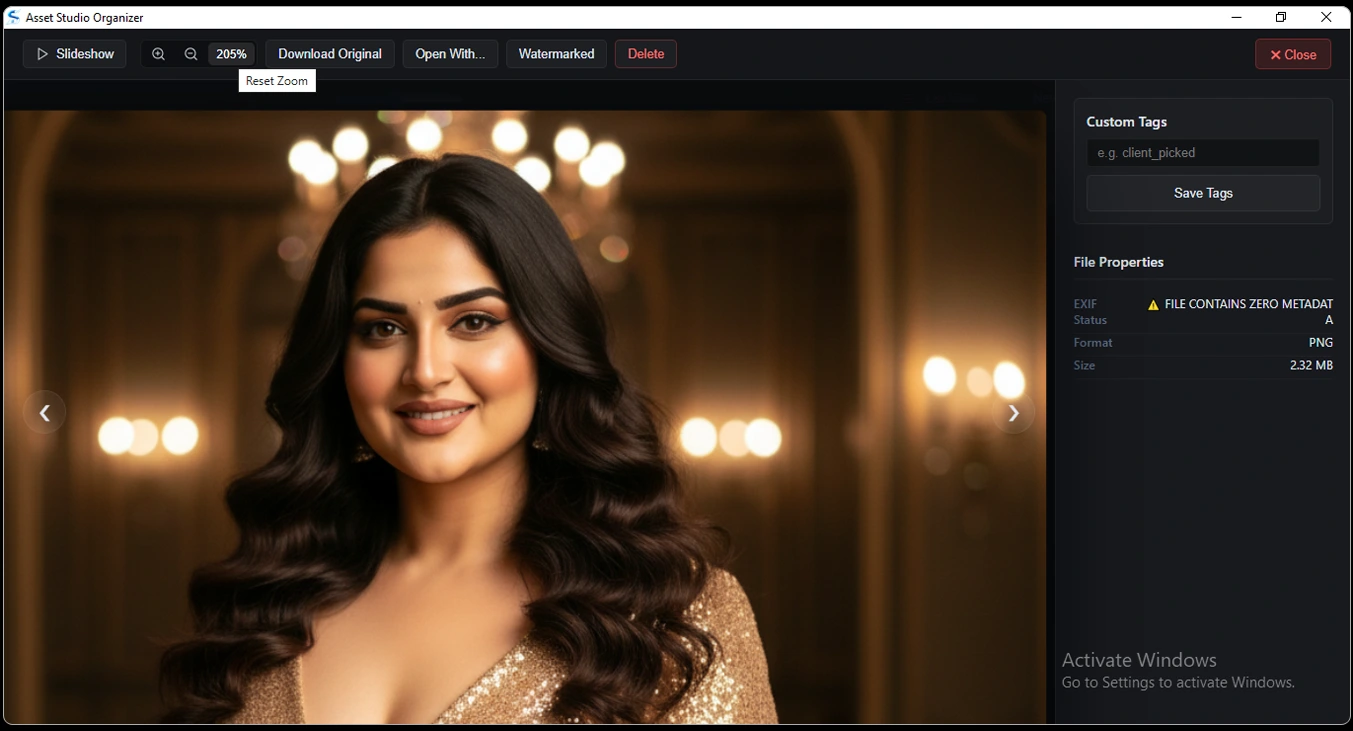Click the Custom Tags heading
This screenshot has height=731, width=1353.
pyautogui.click(x=1126, y=122)
